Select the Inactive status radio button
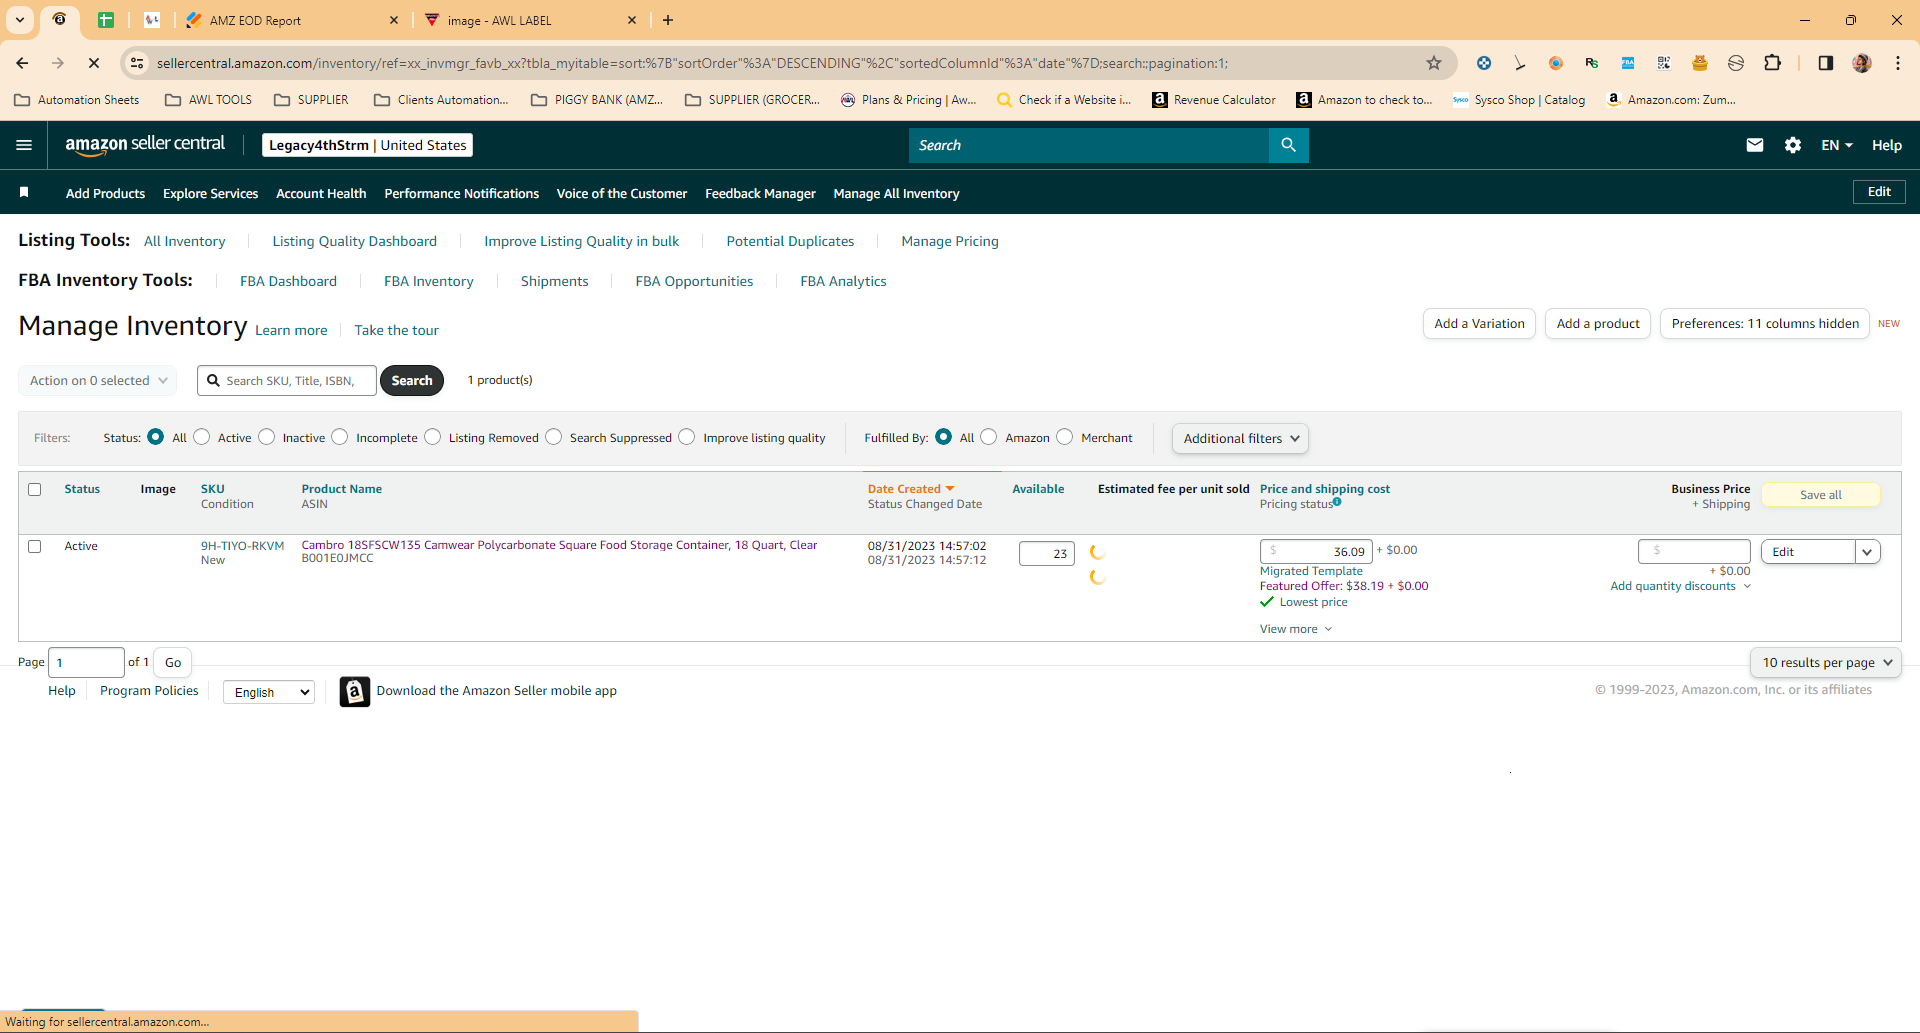 267,437
